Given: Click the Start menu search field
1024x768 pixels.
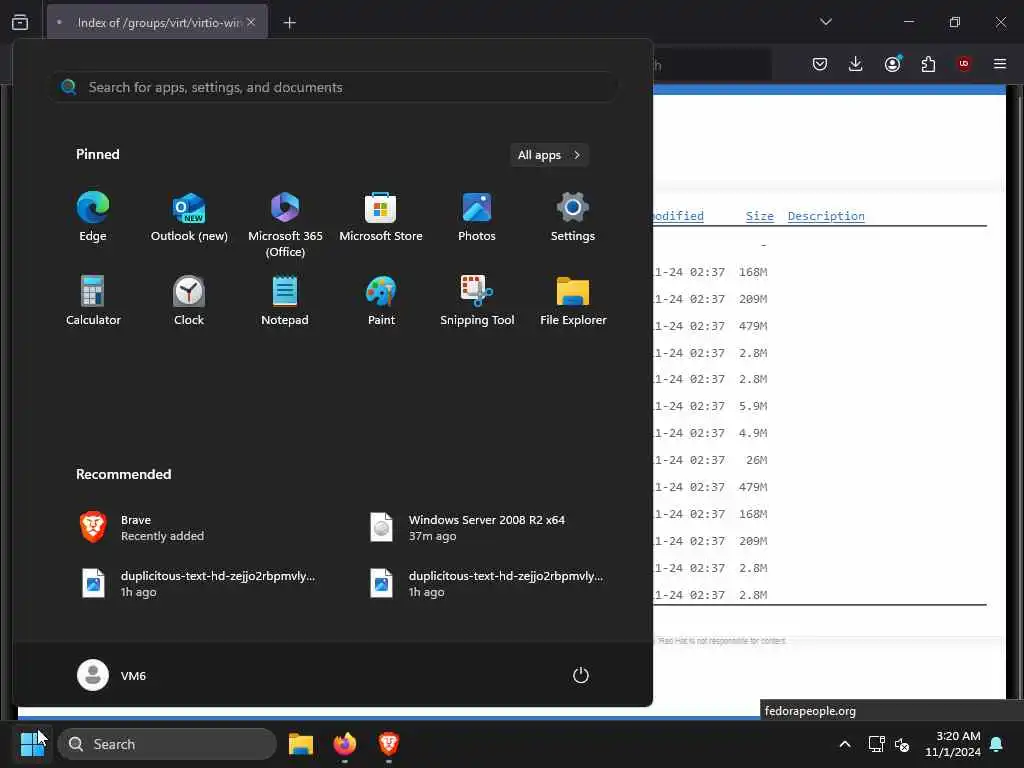Looking at the screenshot, I should click(x=334, y=87).
